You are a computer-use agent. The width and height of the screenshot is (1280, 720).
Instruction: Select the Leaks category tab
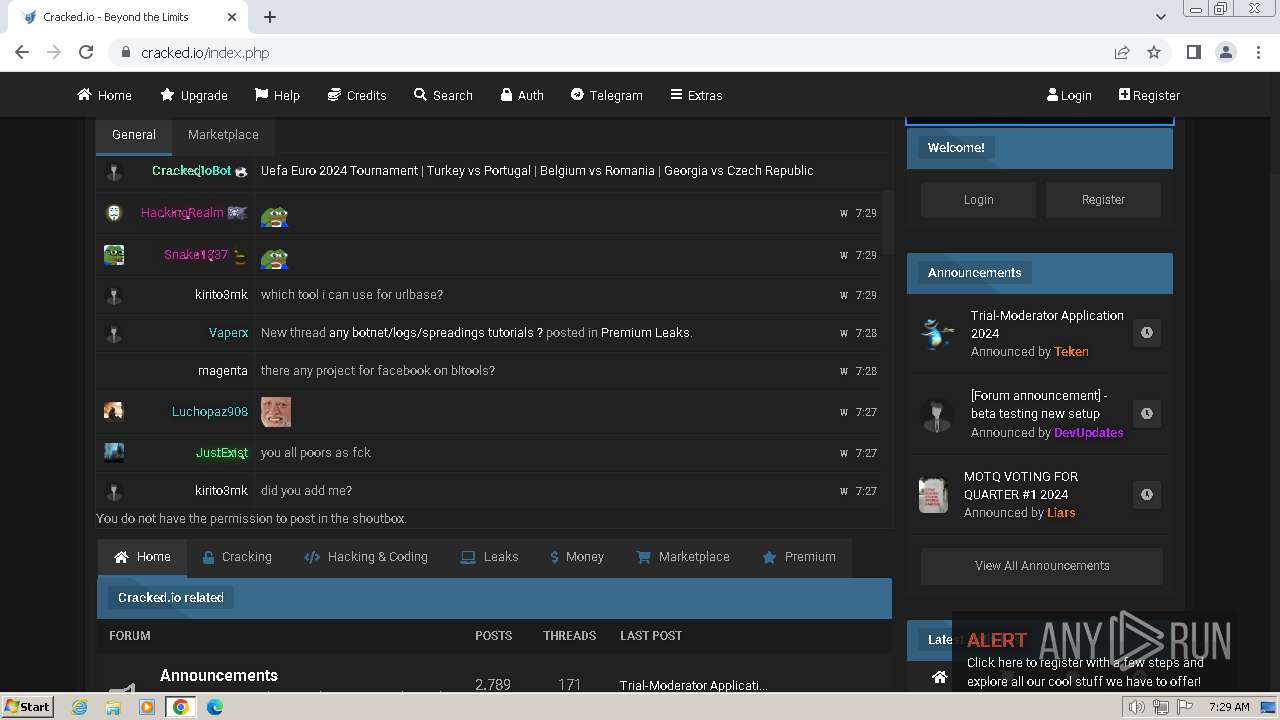pyautogui.click(x=489, y=557)
